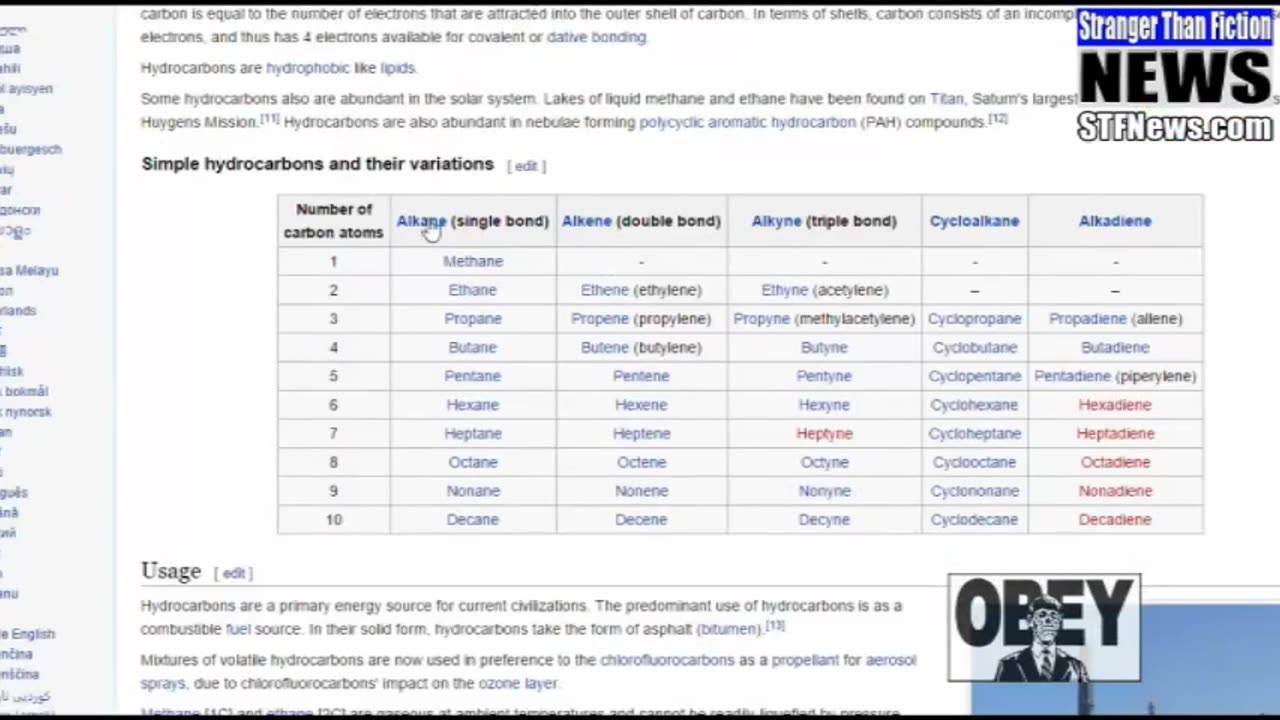Image resolution: width=1280 pixels, height=720 pixels.
Task: Select the Cyclopropane link
Action: point(975,319)
